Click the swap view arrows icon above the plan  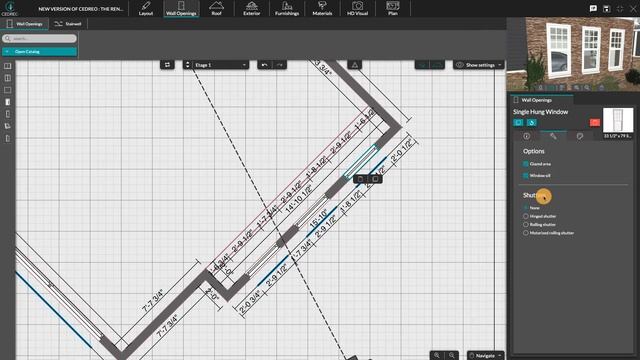tap(167, 65)
